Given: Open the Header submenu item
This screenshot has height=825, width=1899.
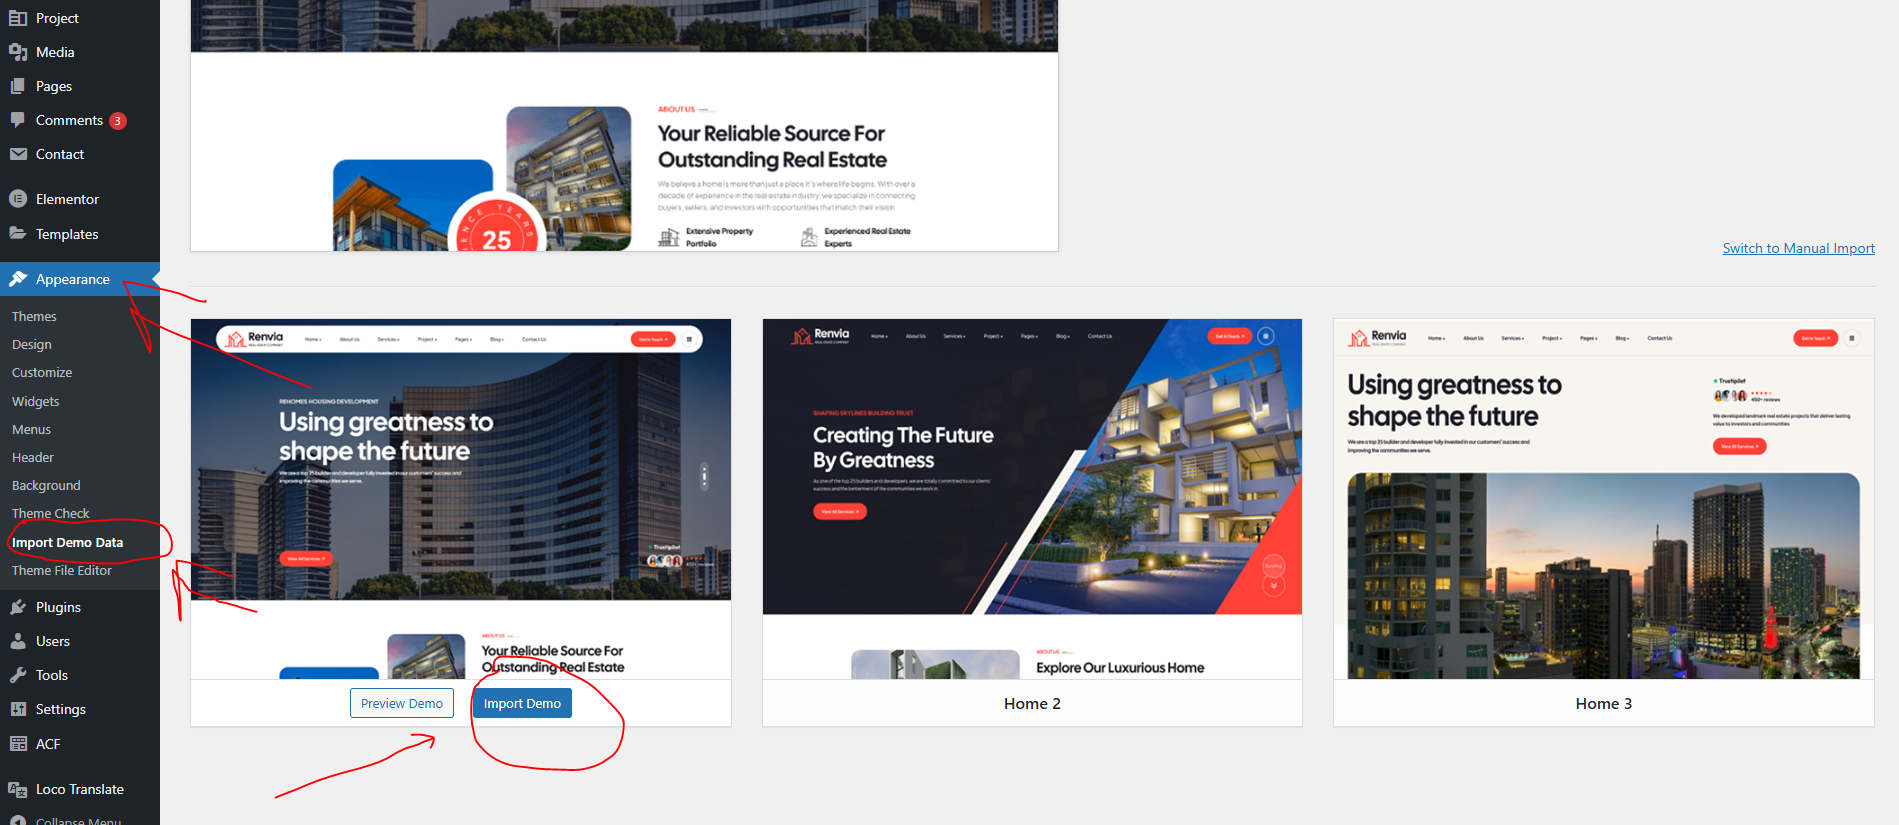Looking at the screenshot, I should point(33,457).
